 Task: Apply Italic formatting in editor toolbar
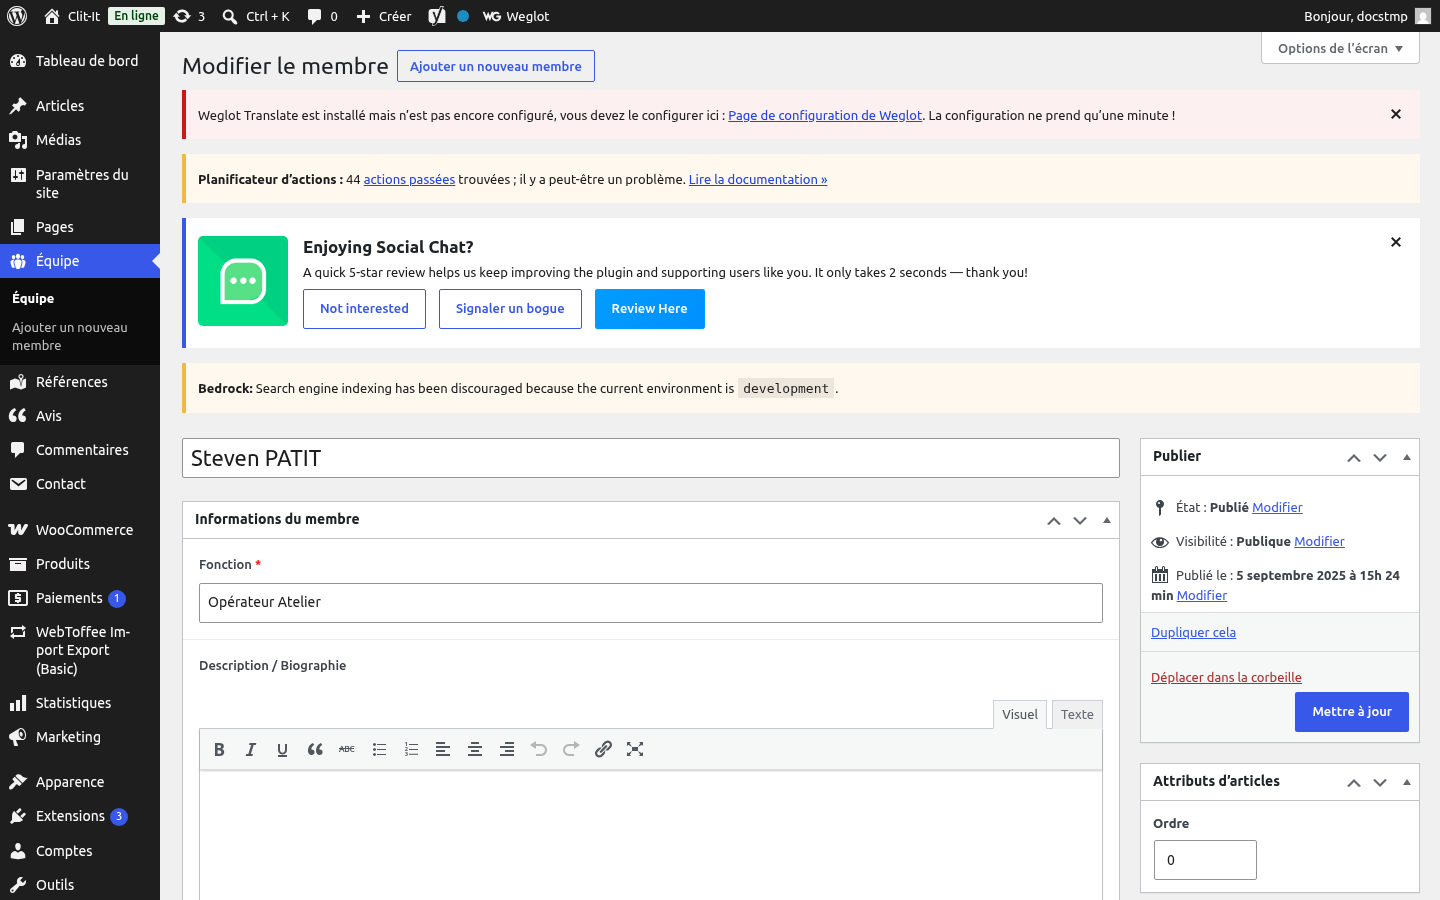[251, 749]
